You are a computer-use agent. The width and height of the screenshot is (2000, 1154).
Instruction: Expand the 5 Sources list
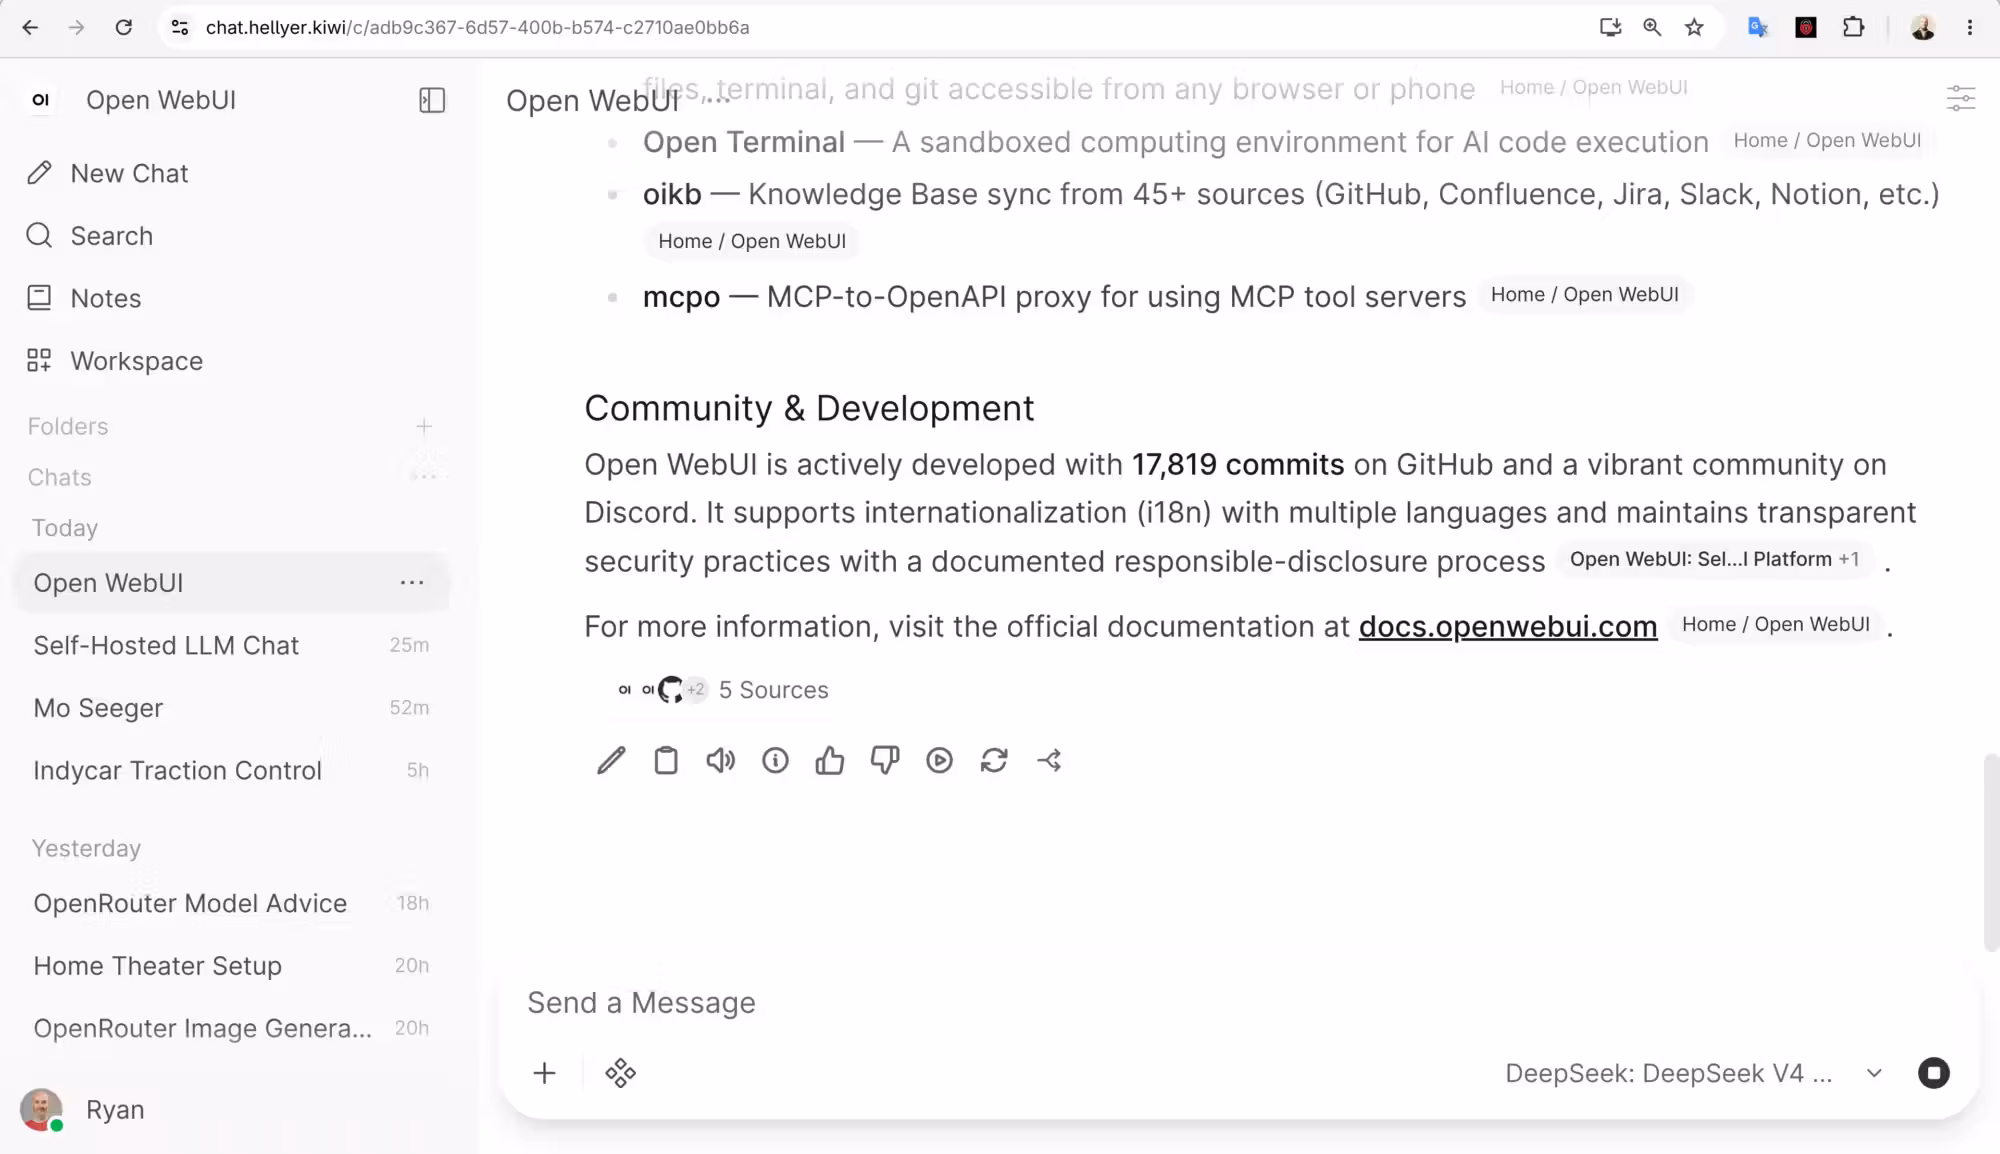point(723,690)
